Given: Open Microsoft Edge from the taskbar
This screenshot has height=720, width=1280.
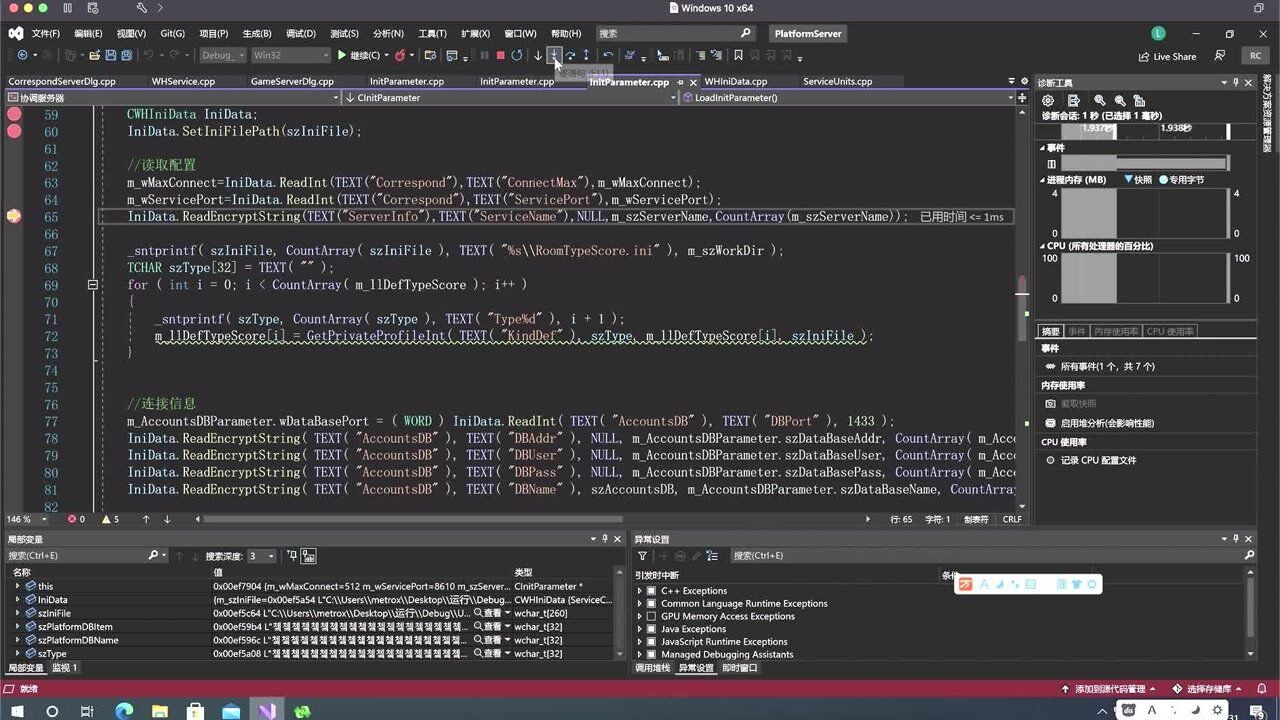Looking at the screenshot, I should click(124, 711).
